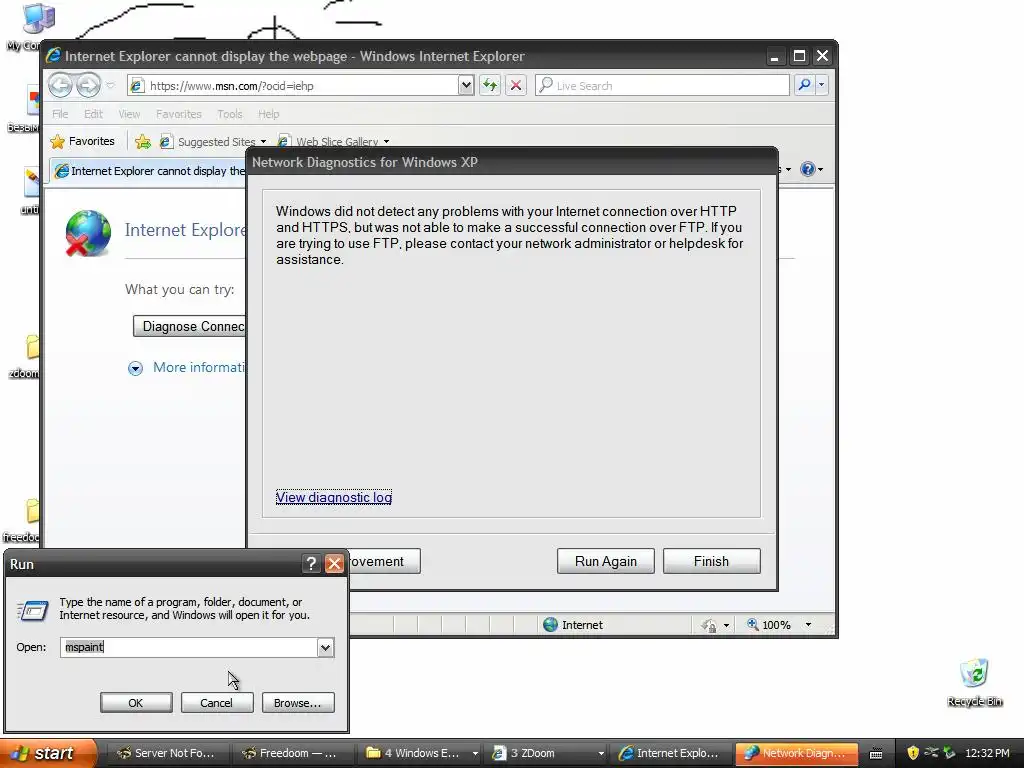Screen dimensions: 1024x768
Task: Expand More information section arrow
Action: coord(135,368)
